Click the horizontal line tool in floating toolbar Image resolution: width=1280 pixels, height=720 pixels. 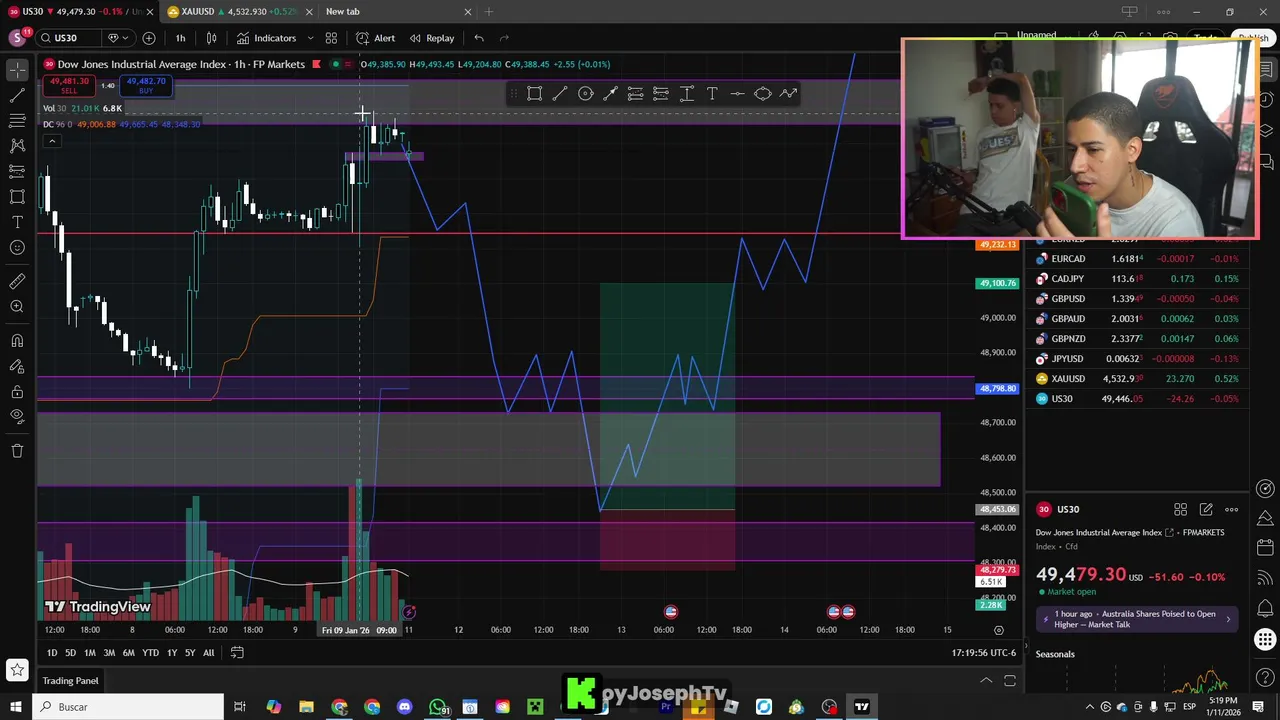[x=737, y=94]
